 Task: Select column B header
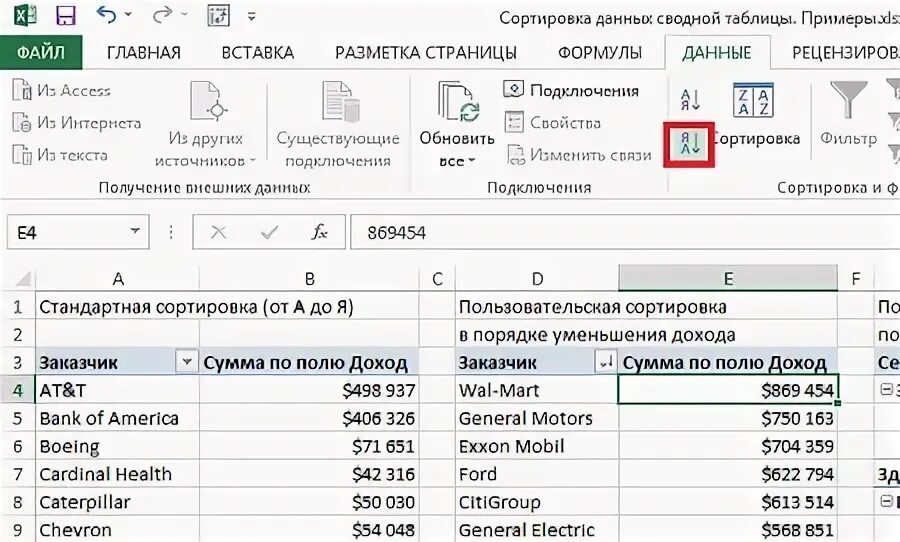point(309,279)
